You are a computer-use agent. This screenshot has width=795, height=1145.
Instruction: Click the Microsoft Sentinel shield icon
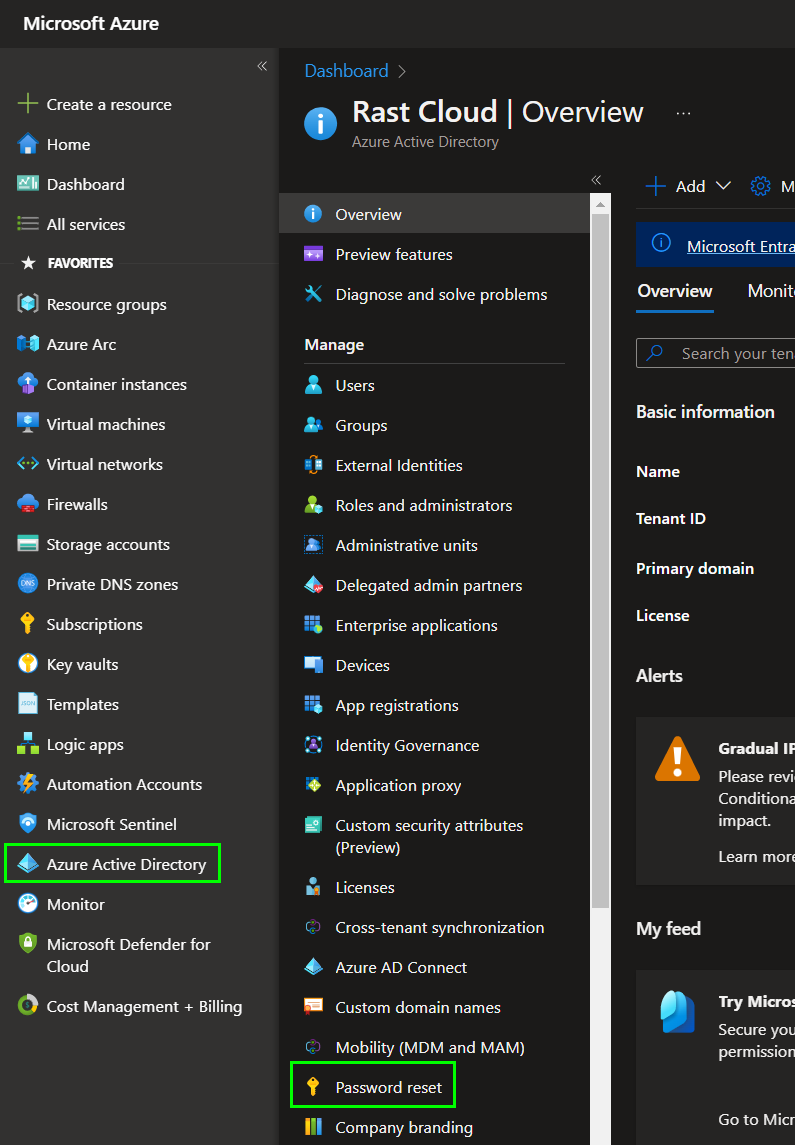[x=28, y=824]
